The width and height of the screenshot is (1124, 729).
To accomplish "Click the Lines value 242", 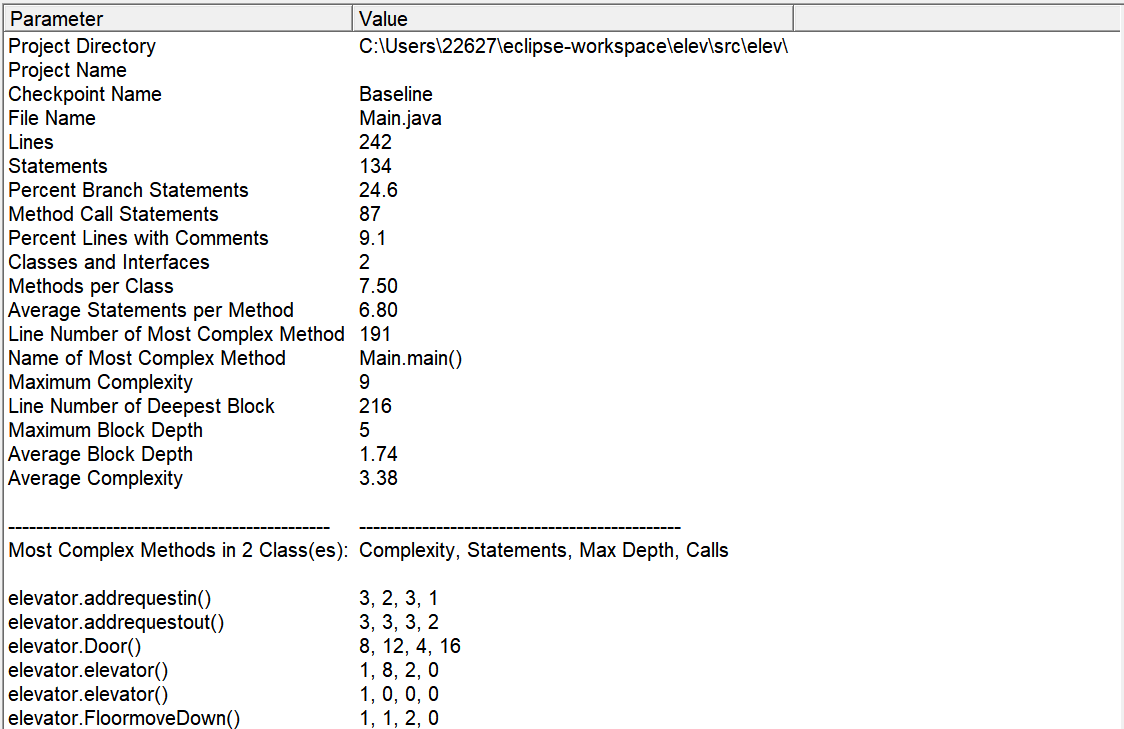I will tap(375, 143).
